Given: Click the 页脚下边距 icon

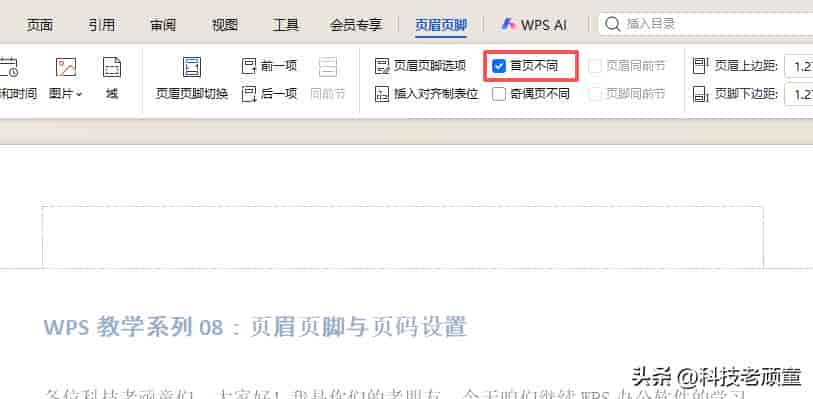Looking at the screenshot, I should click(x=700, y=94).
